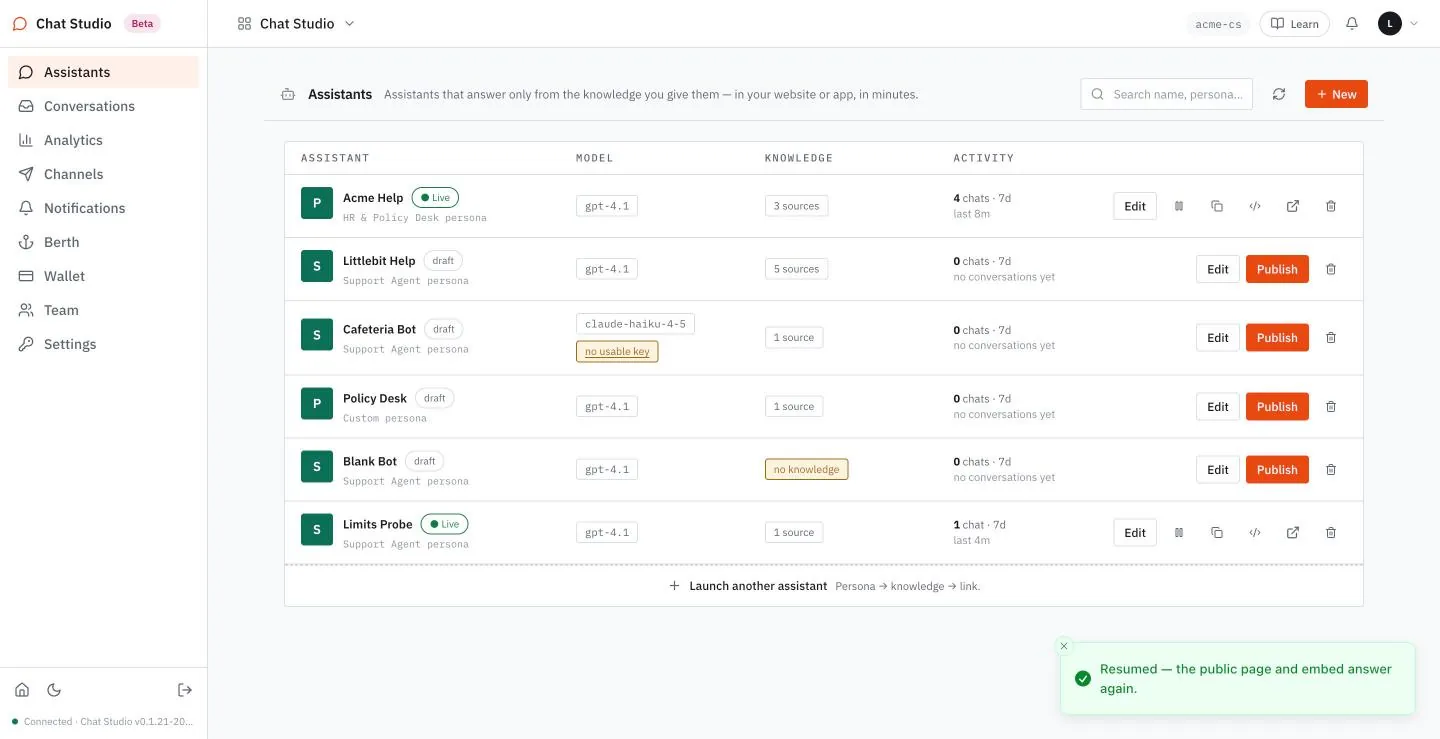
Task: Delete the Acme Help assistant
Action: 1331,206
